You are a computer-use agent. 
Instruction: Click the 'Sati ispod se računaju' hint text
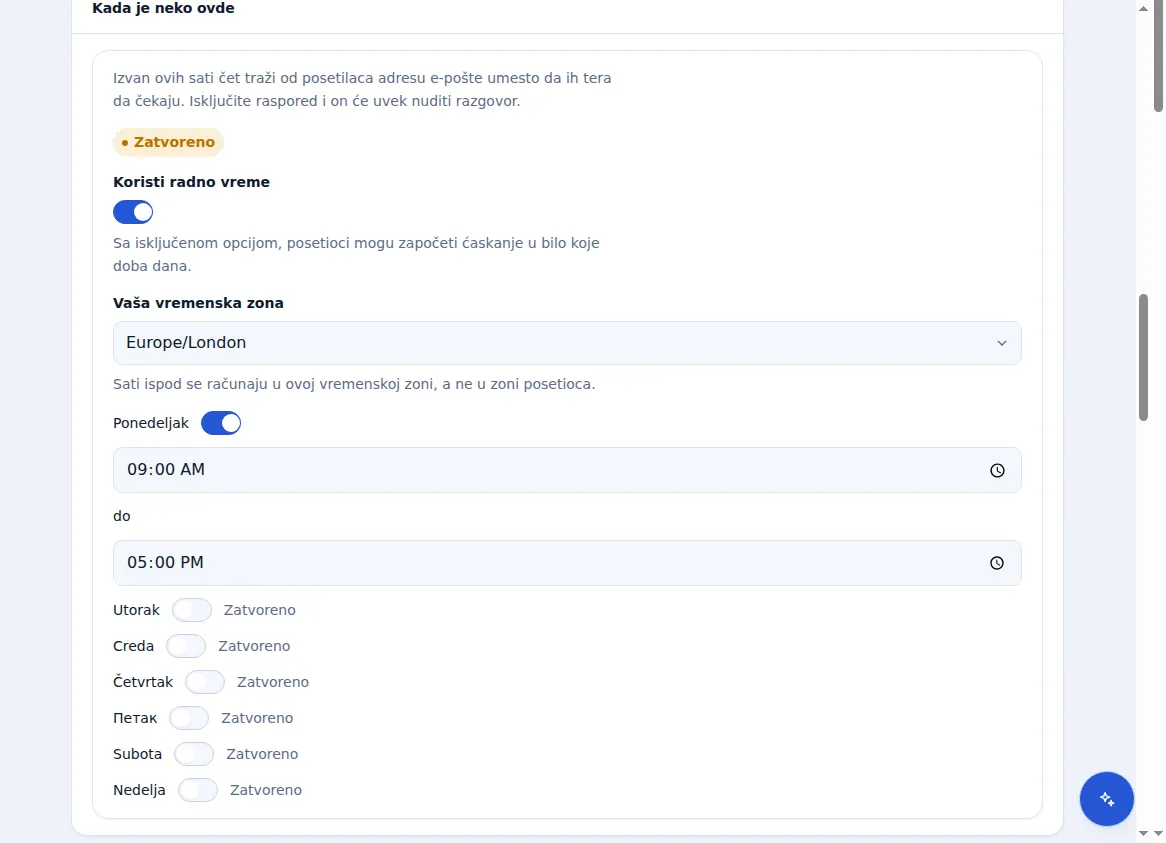click(354, 384)
